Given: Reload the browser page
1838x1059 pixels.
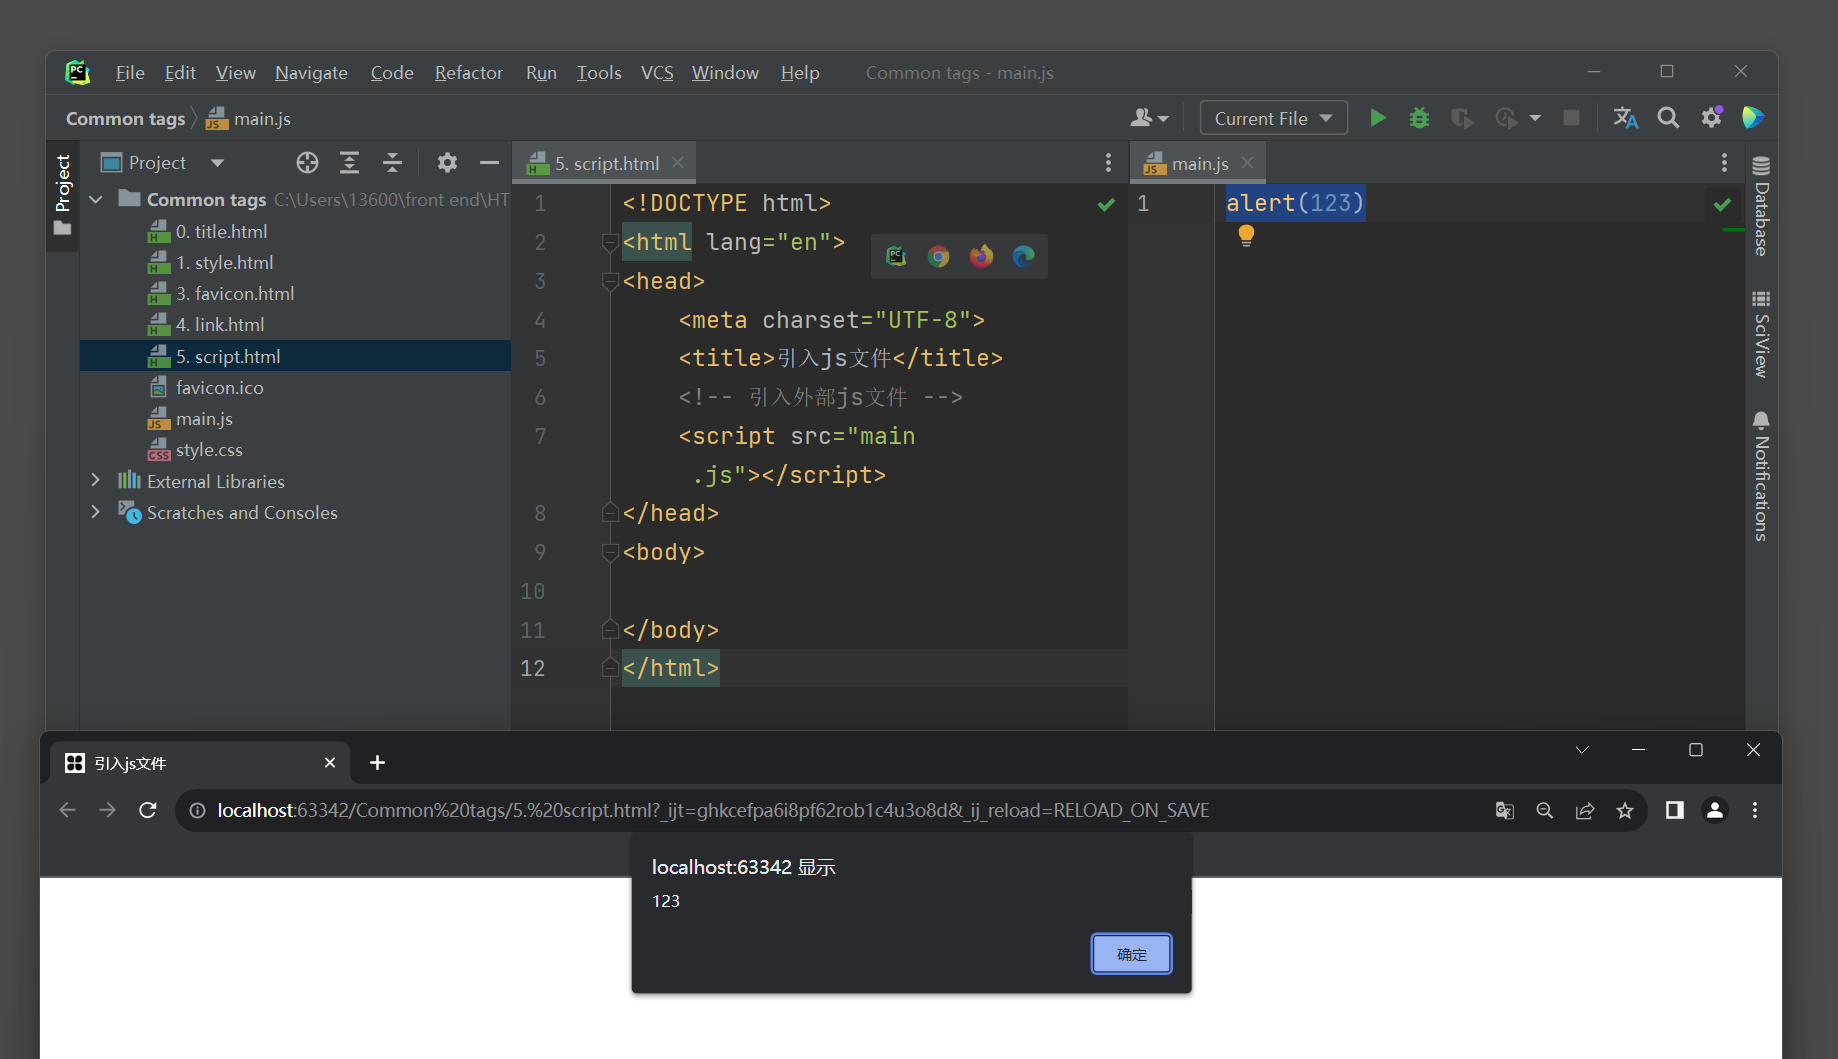Looking at the screenshot, I should [x=148, y=810].
